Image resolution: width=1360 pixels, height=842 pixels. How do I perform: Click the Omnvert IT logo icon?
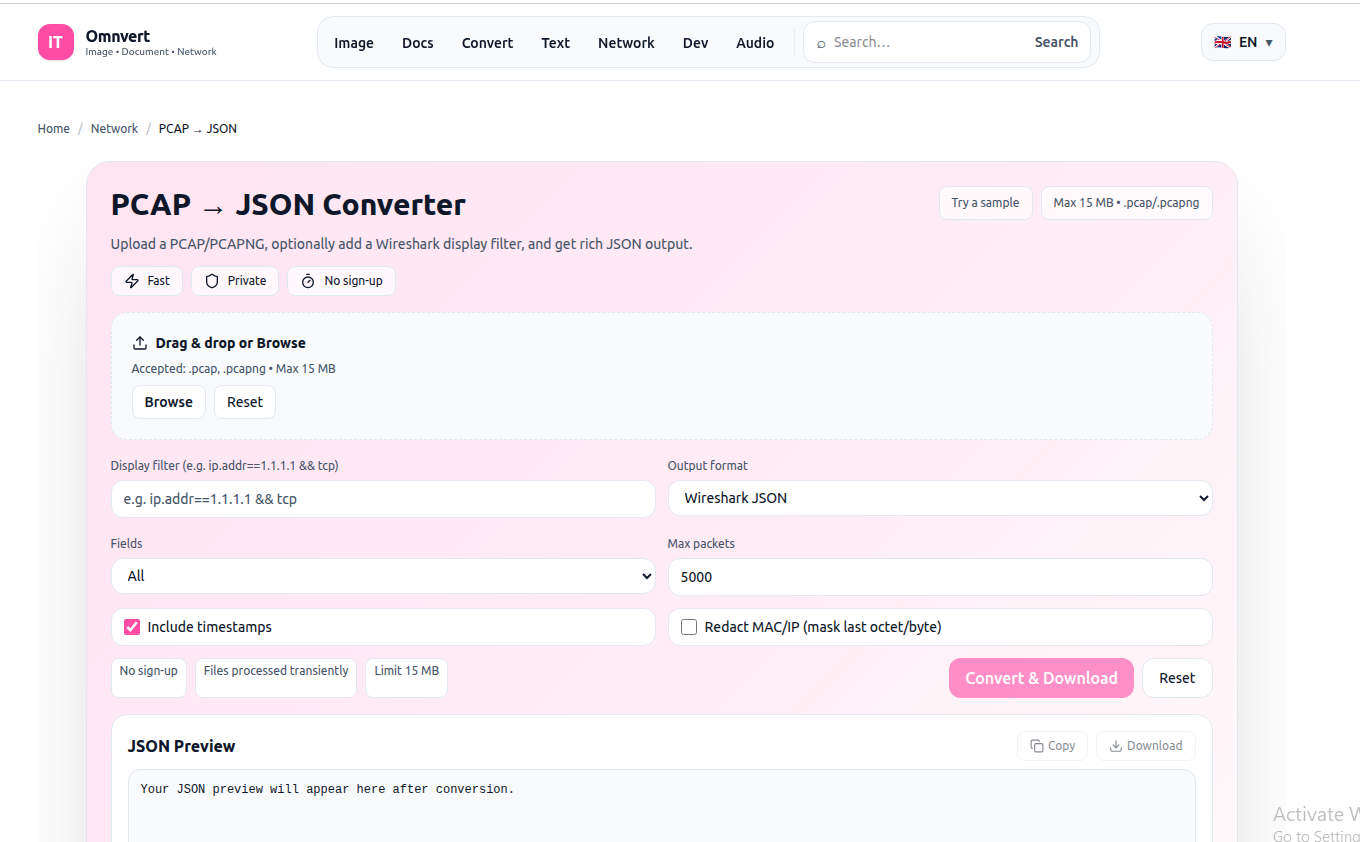(x=55, y=41)
